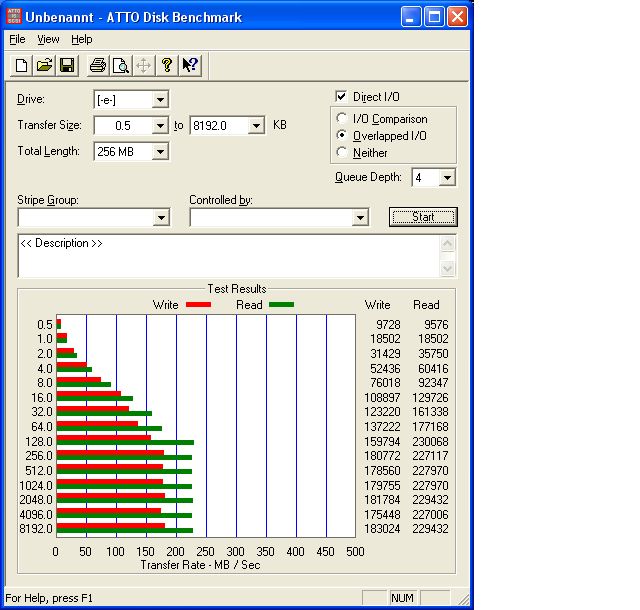Start the benchmark with the Start button
Viewport: 640px width, 610px height.
tap(423, 217)
